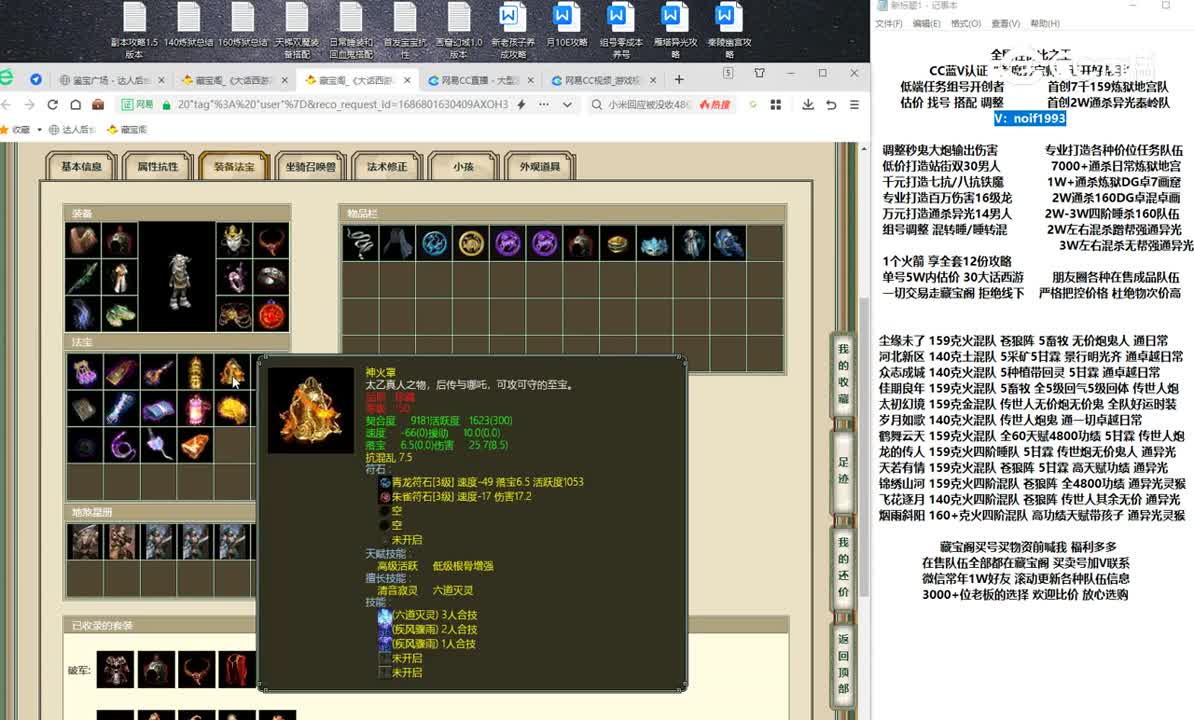Open Notepad 文件(F) menu
The height and width of the screenshot is (720, 1194).
coord(888,24)
